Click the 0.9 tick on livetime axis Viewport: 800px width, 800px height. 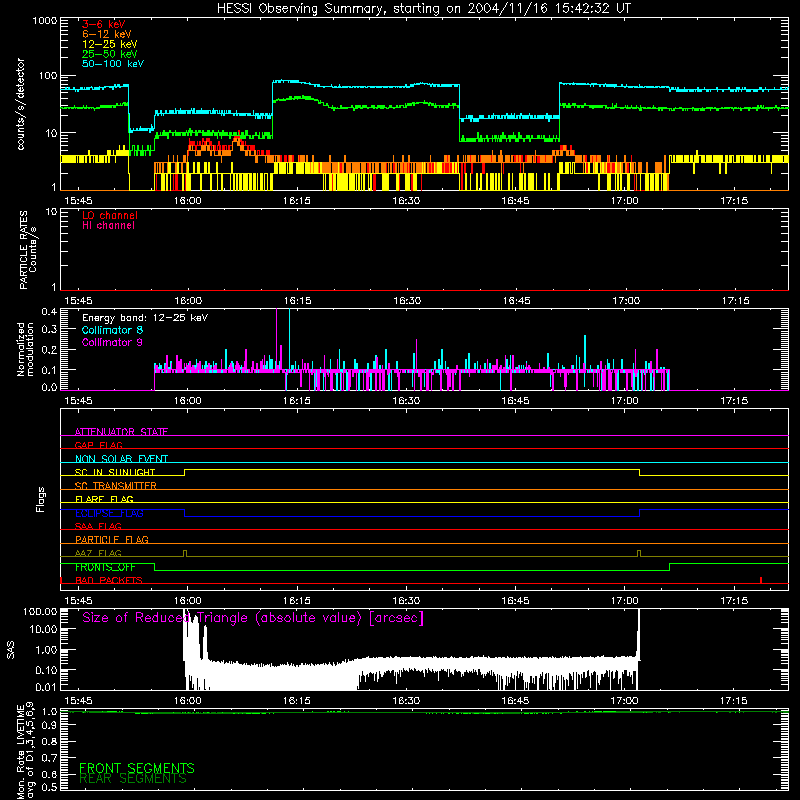[x=49, y=726]
